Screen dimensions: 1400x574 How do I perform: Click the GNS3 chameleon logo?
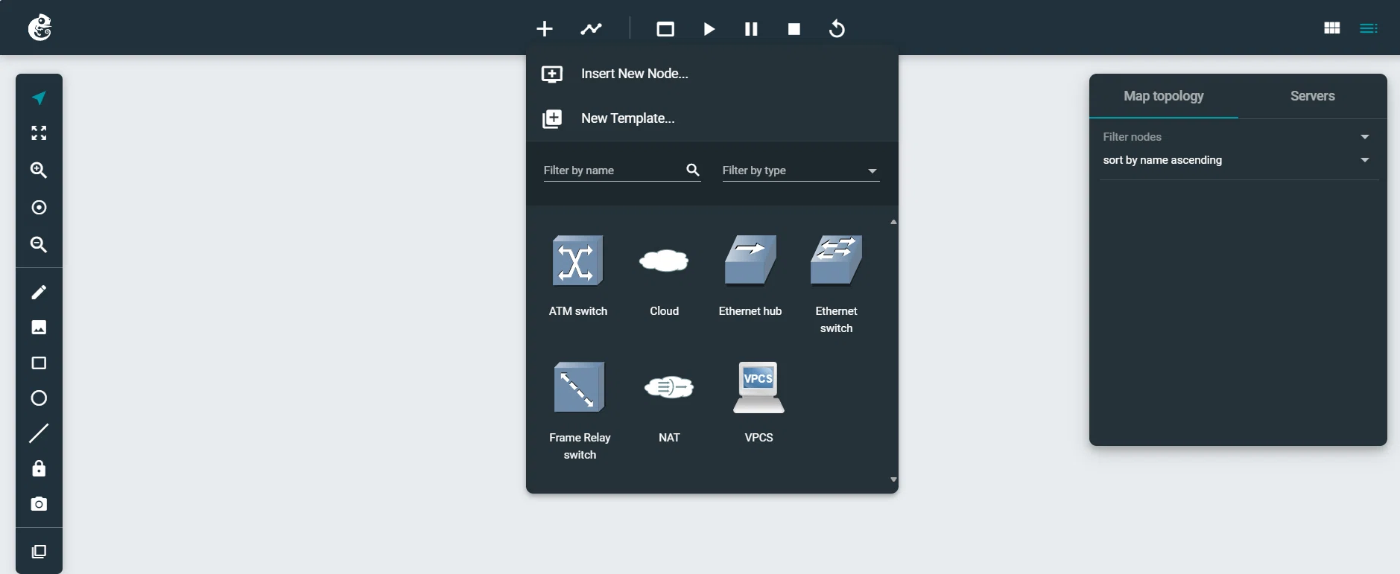point(39,28)
